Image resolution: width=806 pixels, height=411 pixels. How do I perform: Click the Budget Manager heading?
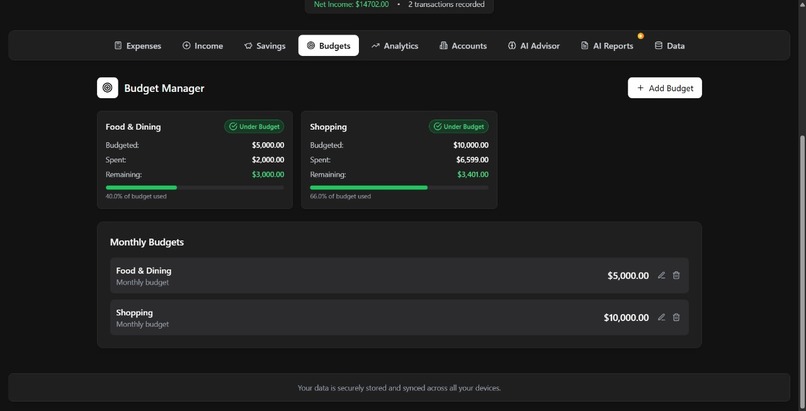[x=164, y=88]
